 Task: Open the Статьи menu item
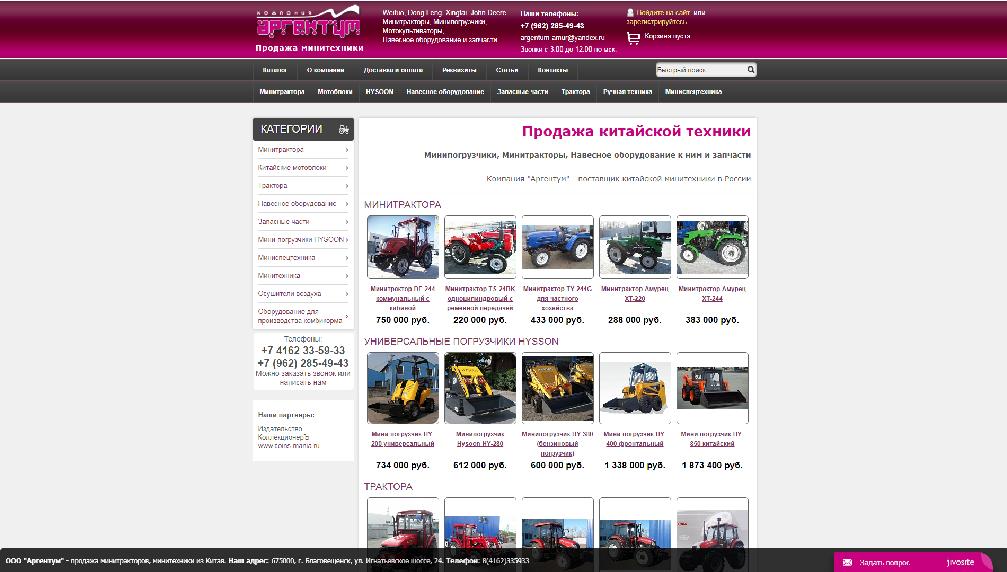[507, 70]
